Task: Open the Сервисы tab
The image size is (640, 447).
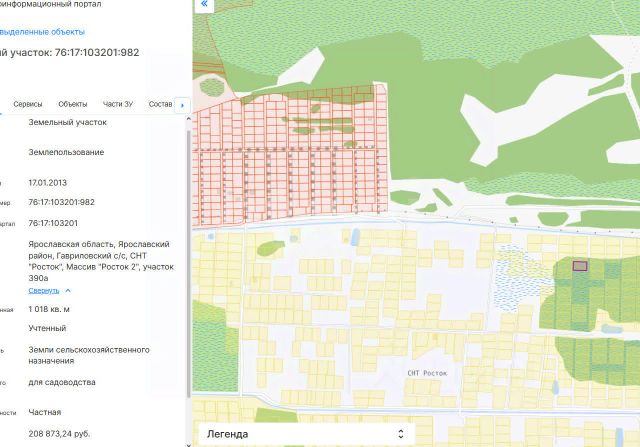Action: [28, 104]
